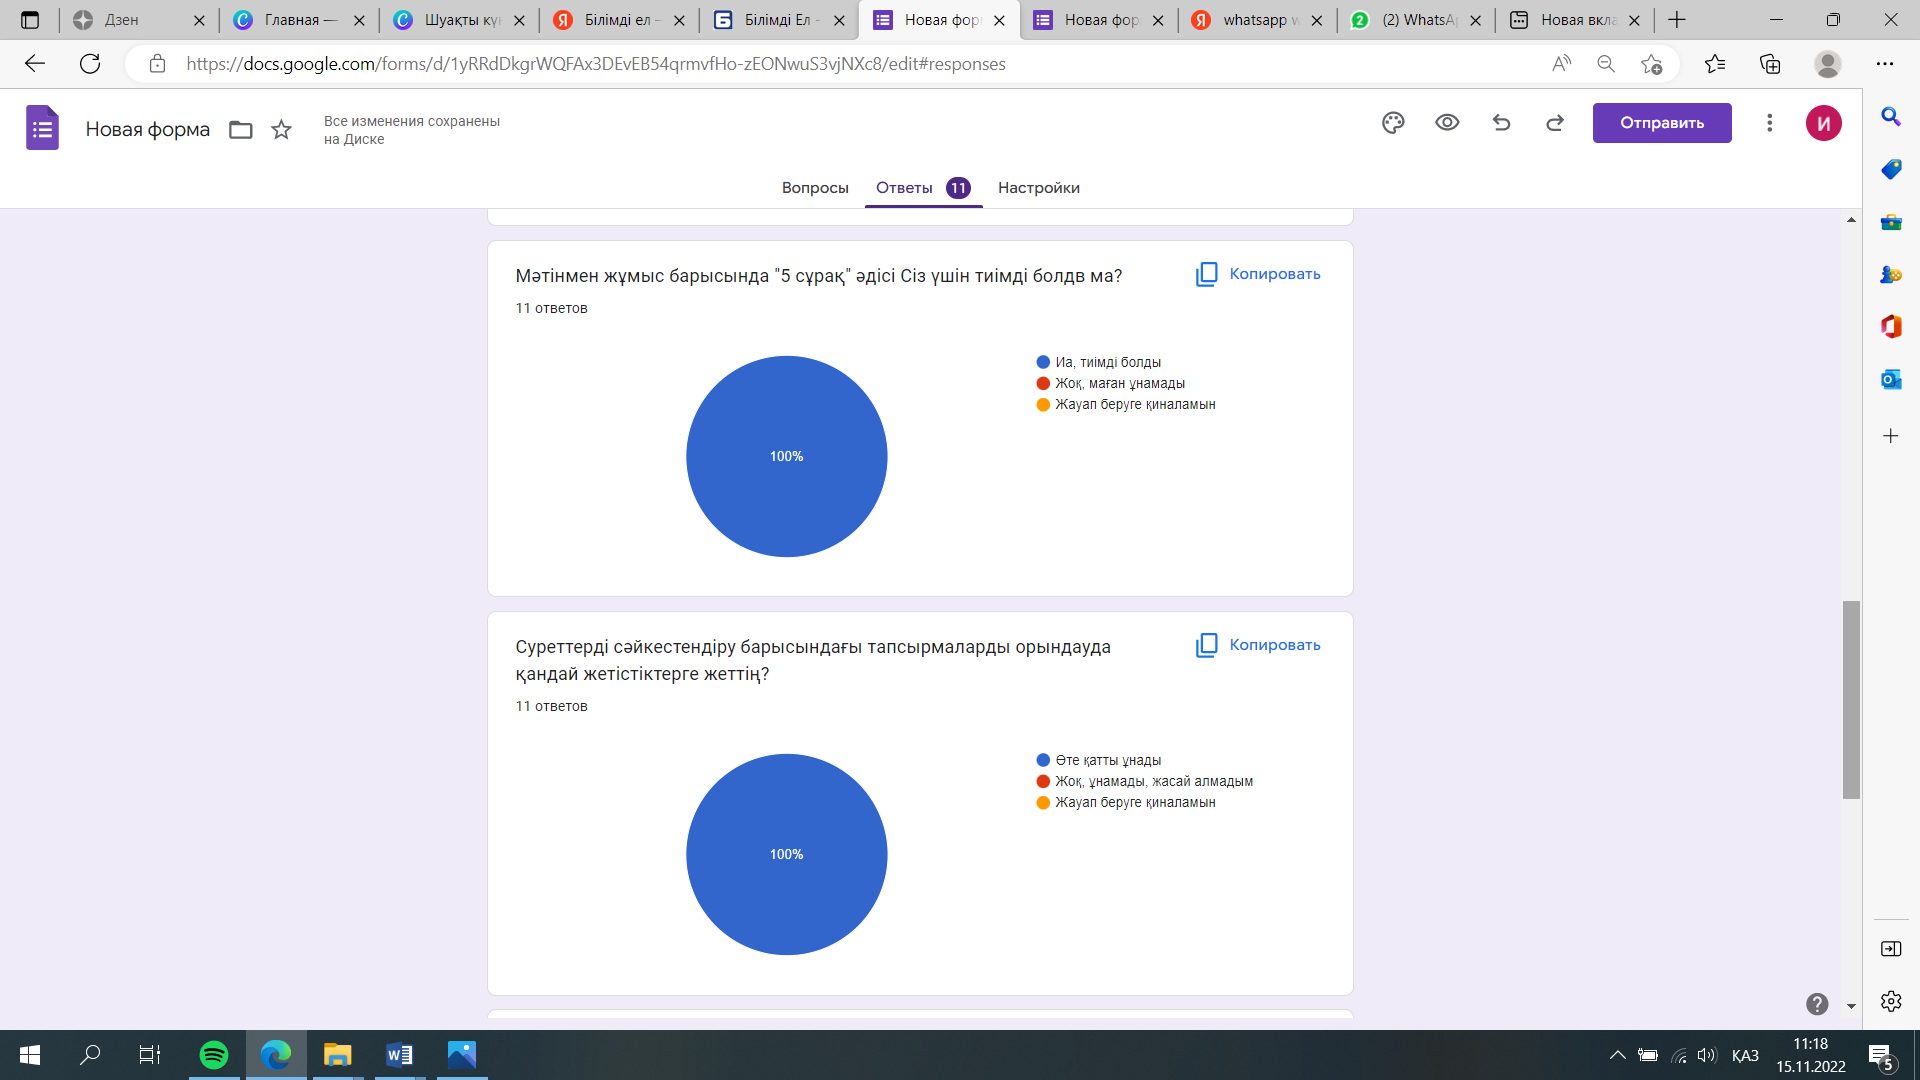Open Spotify from the taskbar
The width and height of the screenshot is (1920, 1080).
coord(213,1055)
